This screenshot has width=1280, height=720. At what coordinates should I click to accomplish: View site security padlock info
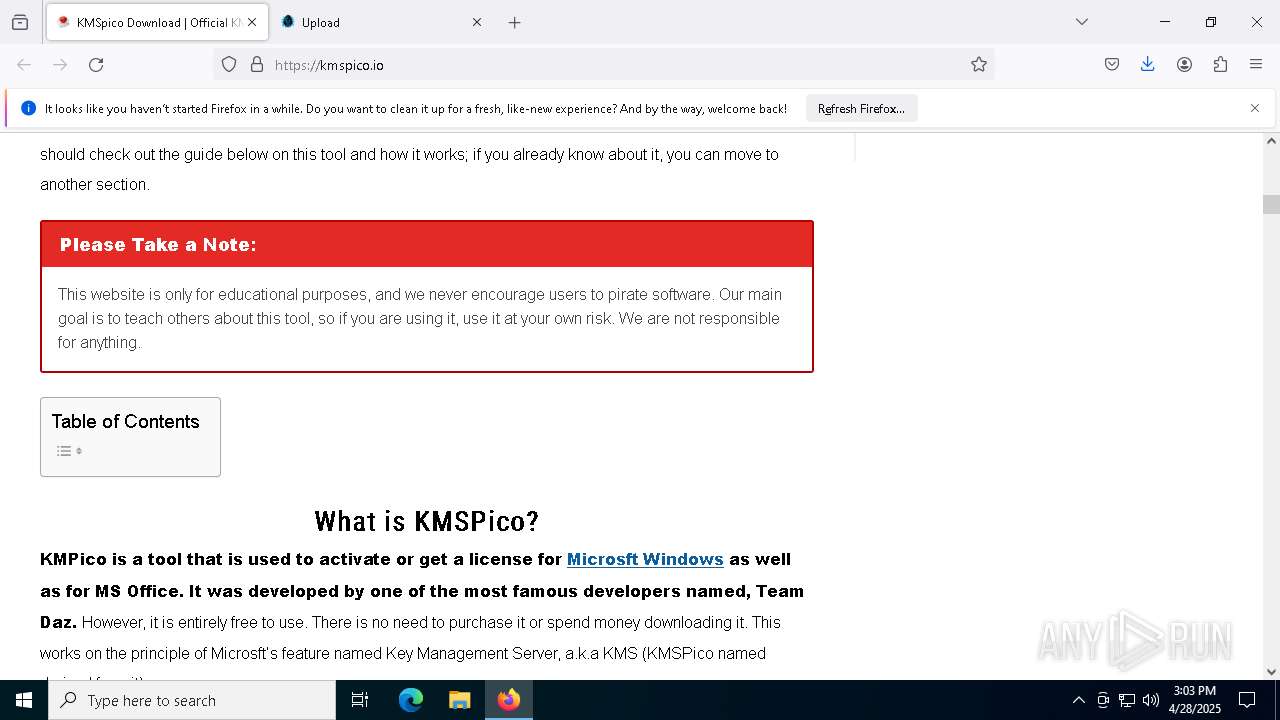click(x=257, y=64)
